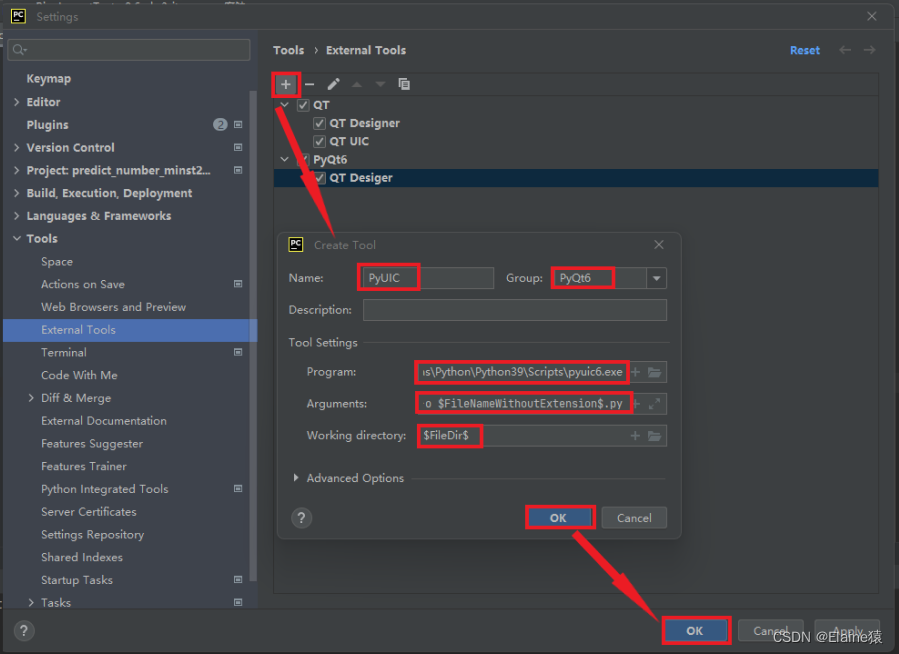Click project-level icon beside Plugins
This screenshot has height=654, width=899.
(x=238, y=125)
